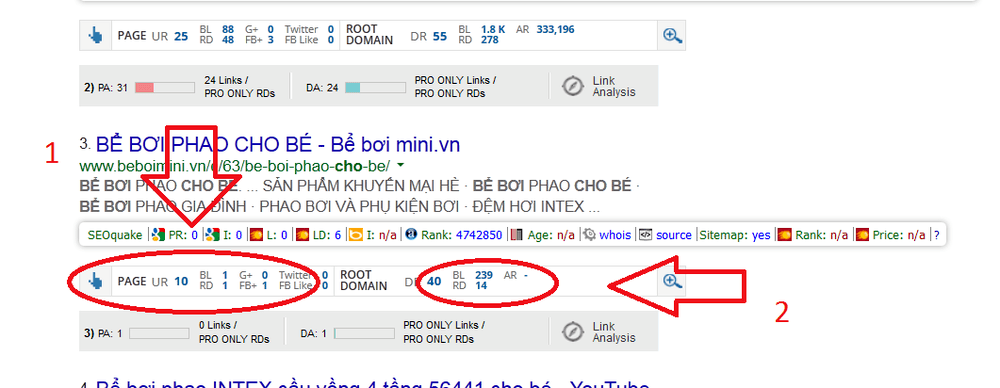Click the SEMrush icon beside LD: 6
The height and width of the screenshot is (388, 1000).
point(302,235)
